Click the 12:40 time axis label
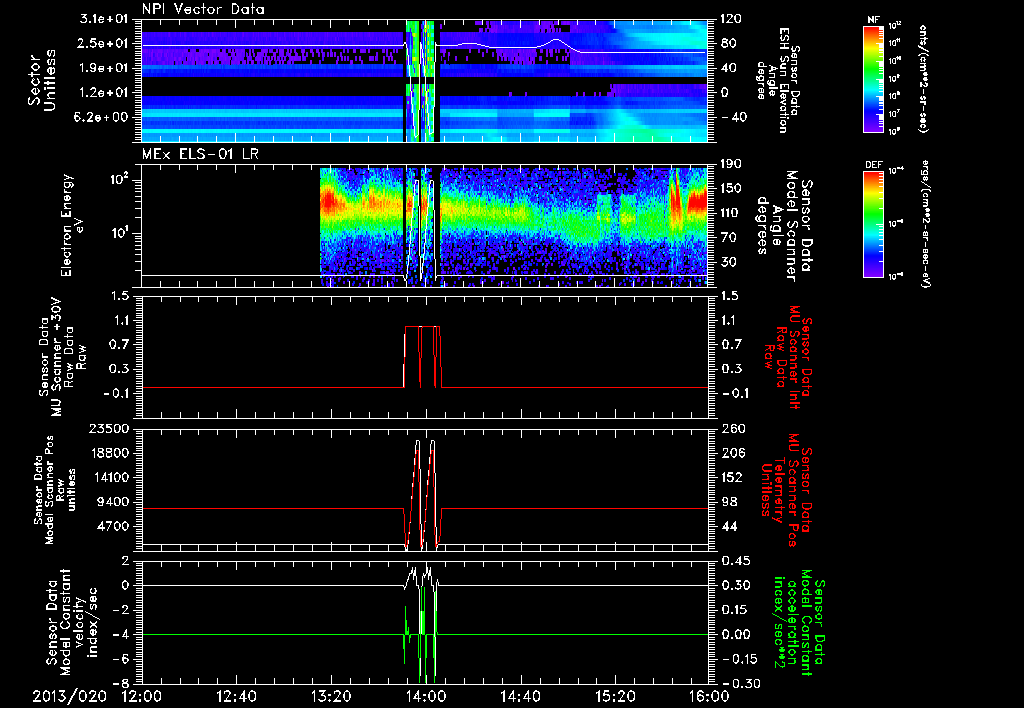 pos(236,696)
